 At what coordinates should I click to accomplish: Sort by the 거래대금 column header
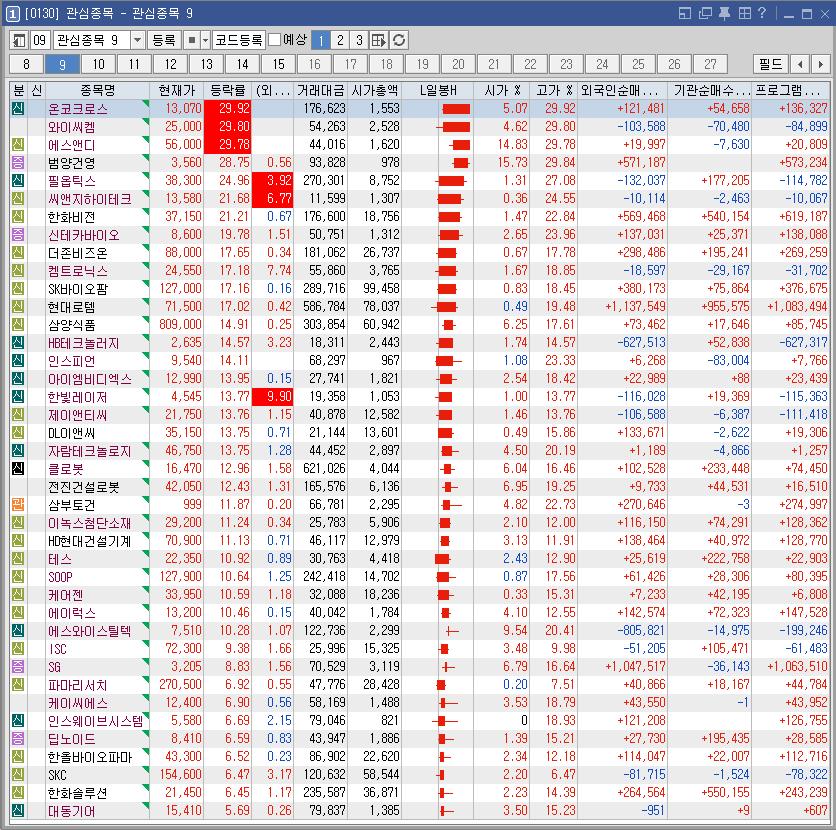click(x=320, y=90)
